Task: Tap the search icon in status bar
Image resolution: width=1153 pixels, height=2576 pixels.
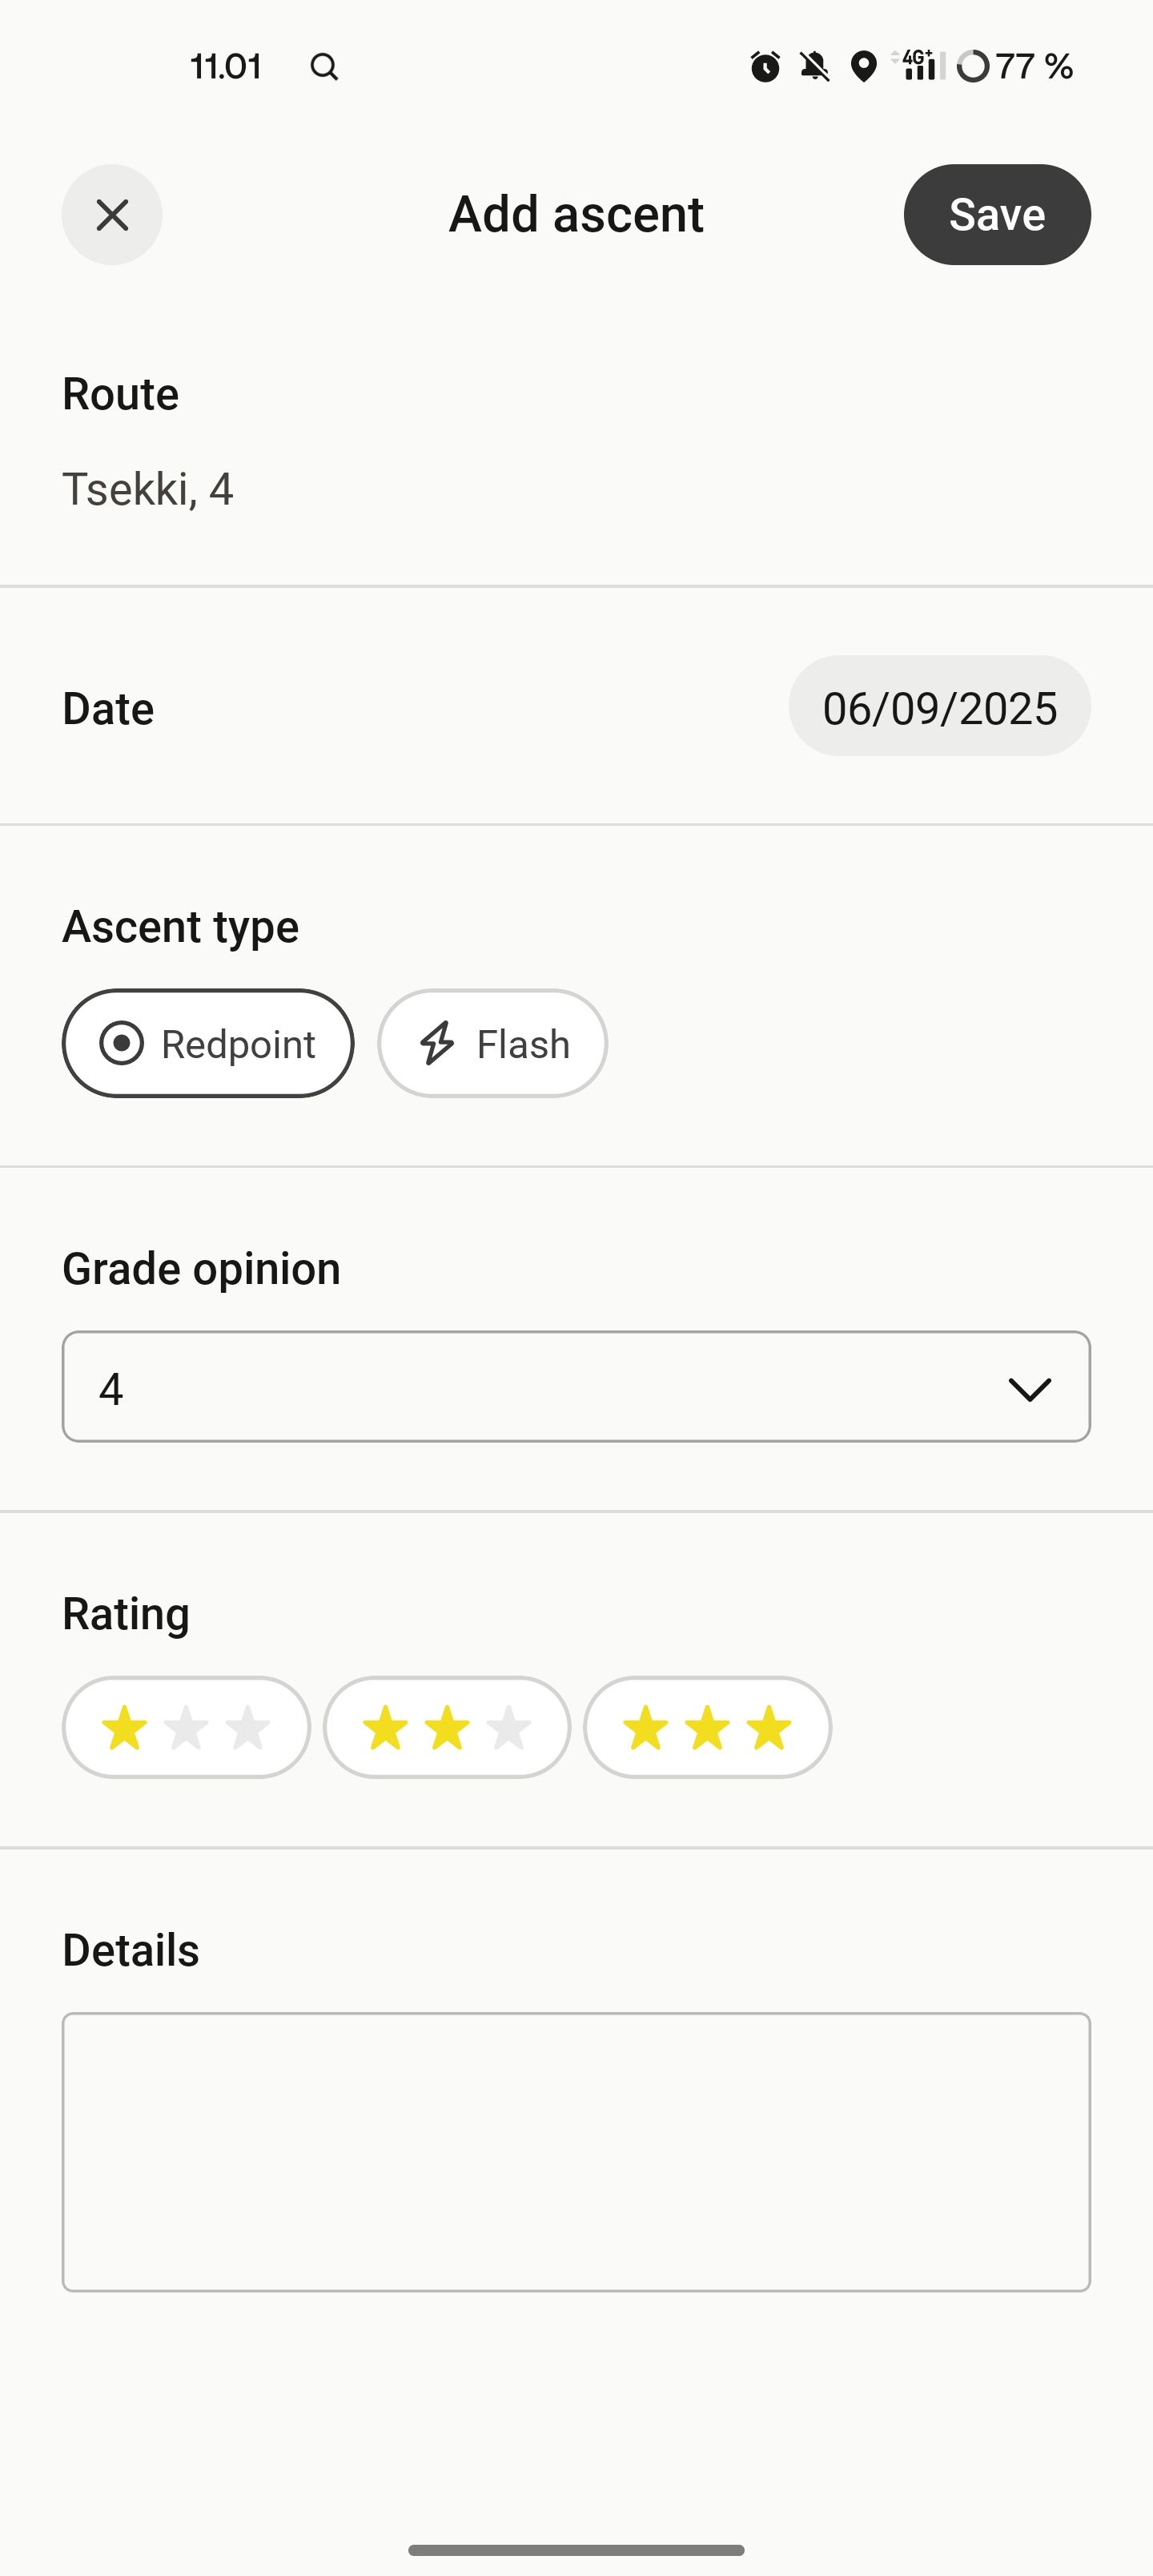Action: [x=324, y=67]
